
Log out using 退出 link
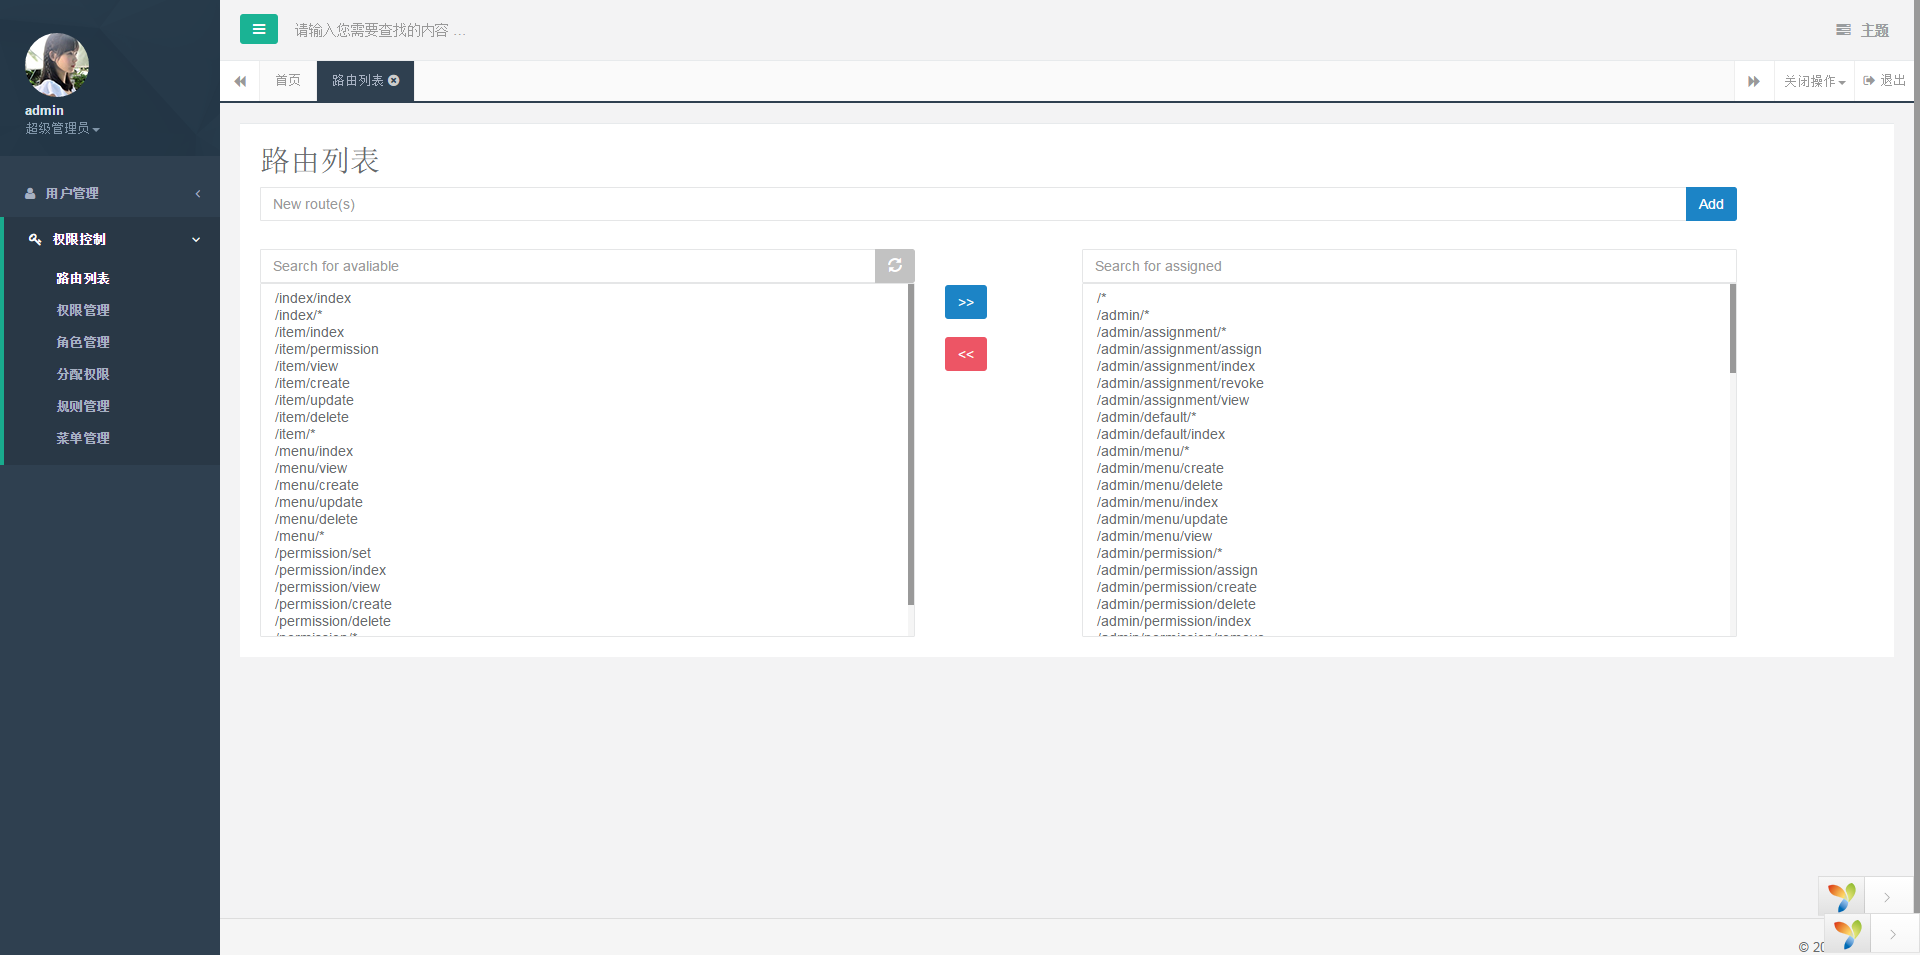tap(1884, 80)
